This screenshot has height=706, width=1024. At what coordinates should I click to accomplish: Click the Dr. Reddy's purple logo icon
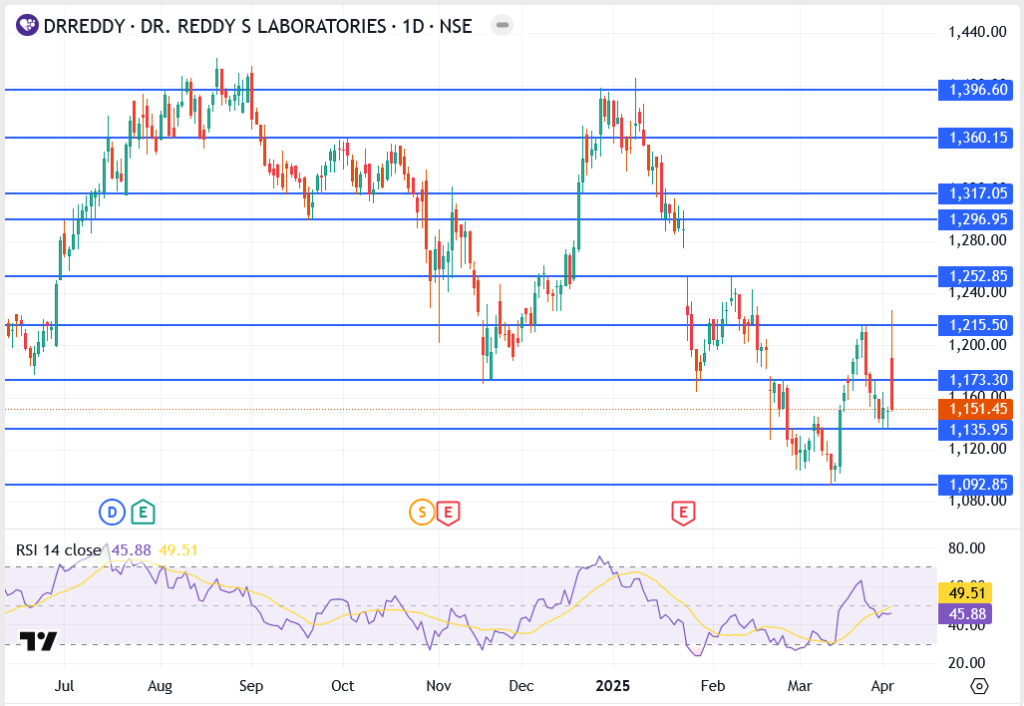click(x=27, y=25)
